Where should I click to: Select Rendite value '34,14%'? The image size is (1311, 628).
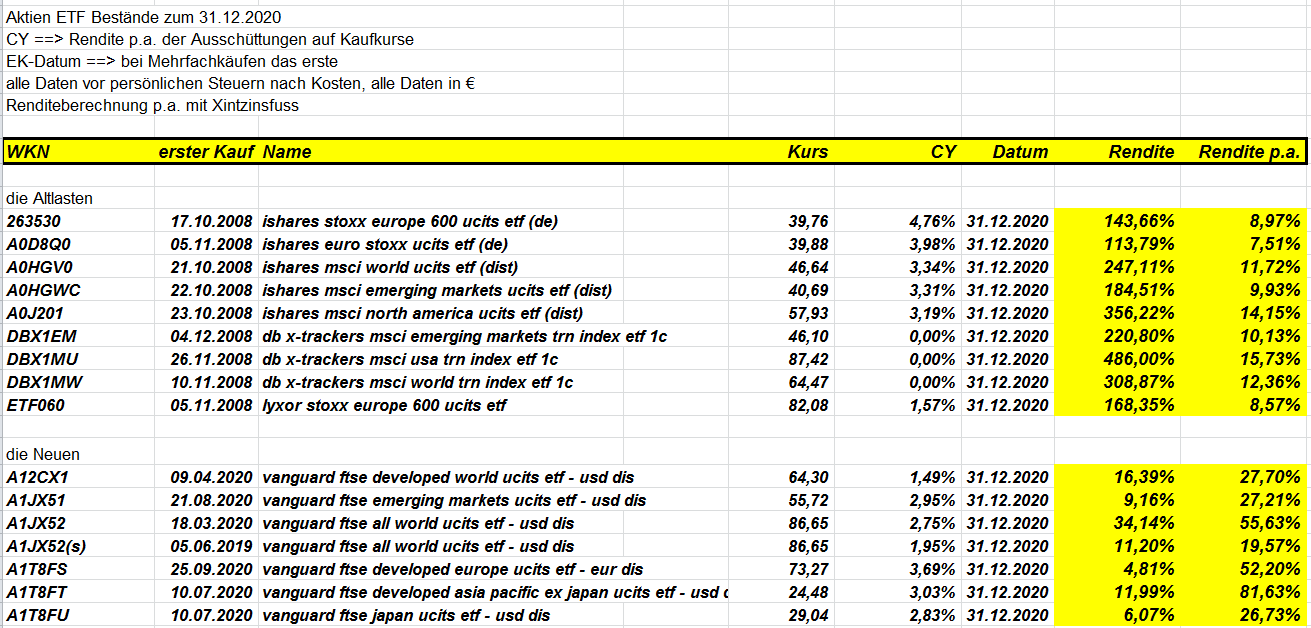(x=1144, y=524)
